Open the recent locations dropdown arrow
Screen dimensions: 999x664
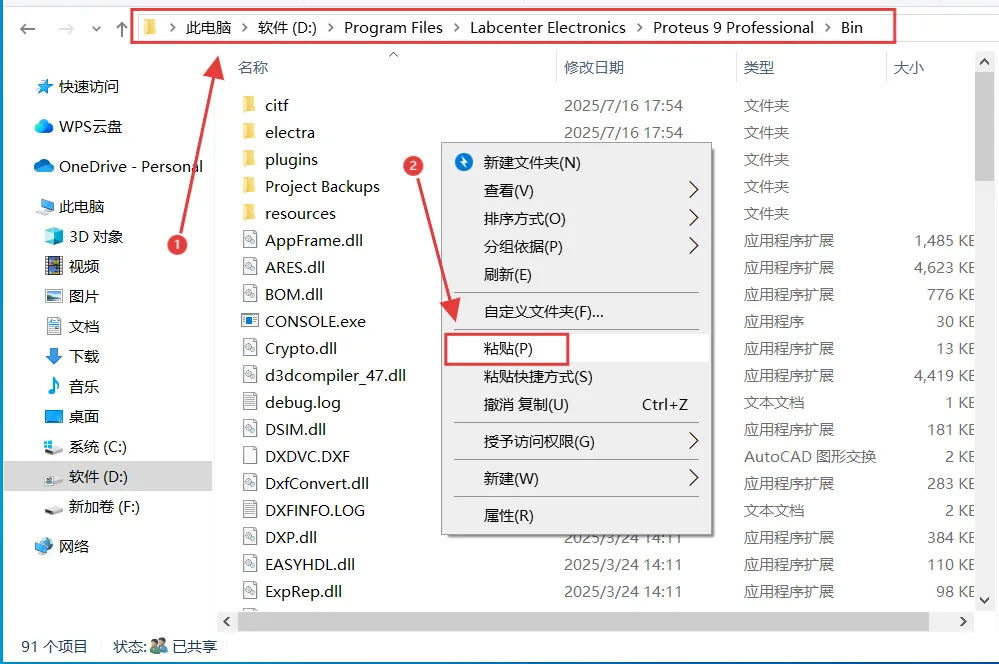(96, 29)
